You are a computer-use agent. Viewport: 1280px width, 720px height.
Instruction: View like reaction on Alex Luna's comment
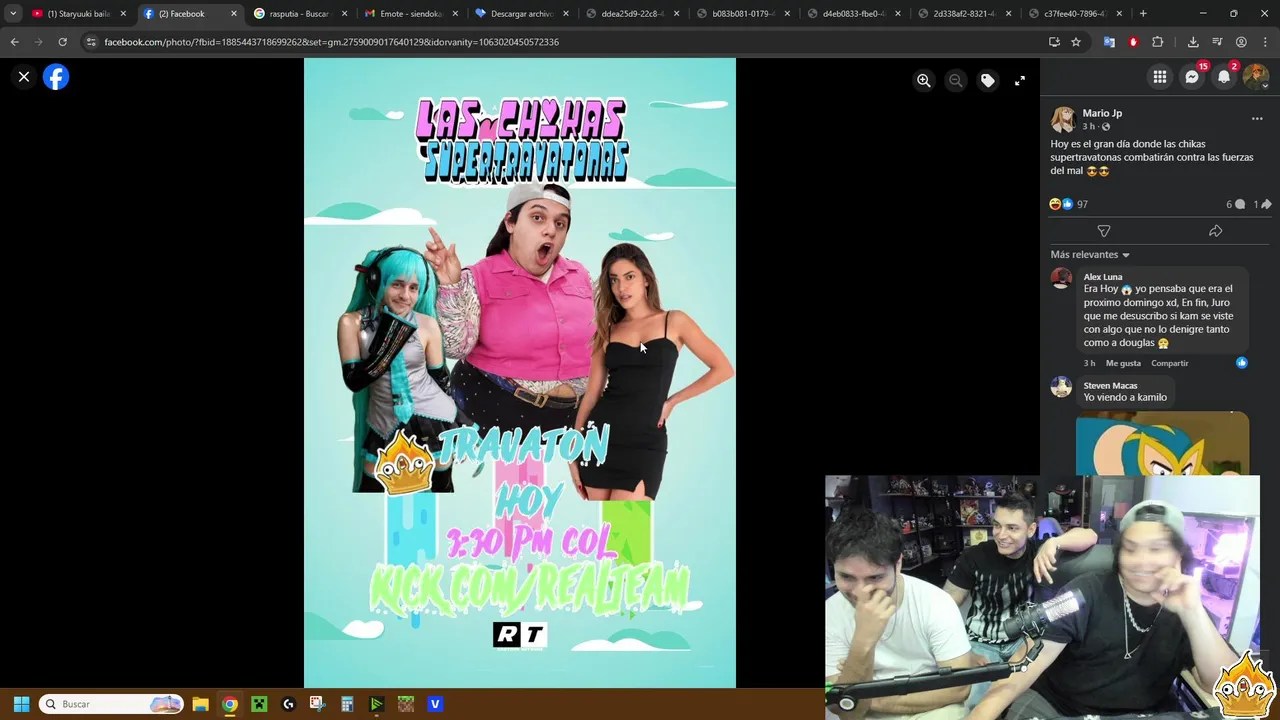tap(1241, 362)
